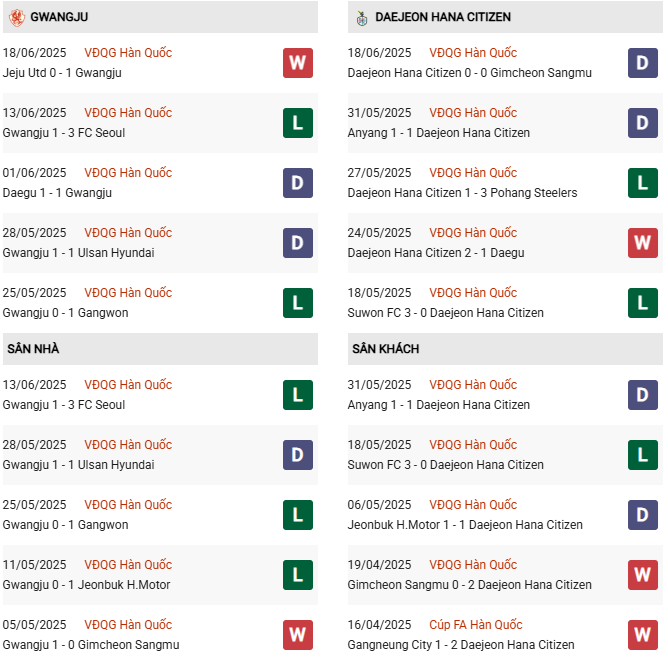Click the W badge for Gwangju 1-0 Gimcheon Sangmu

point(298,635)
